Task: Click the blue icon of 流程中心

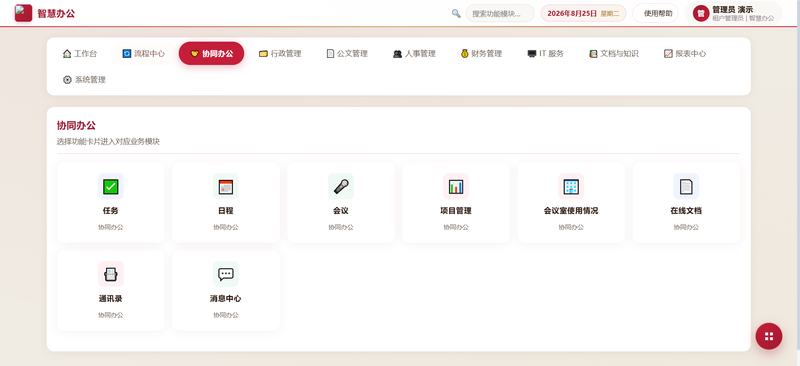Action: click(x=127, y=54)
